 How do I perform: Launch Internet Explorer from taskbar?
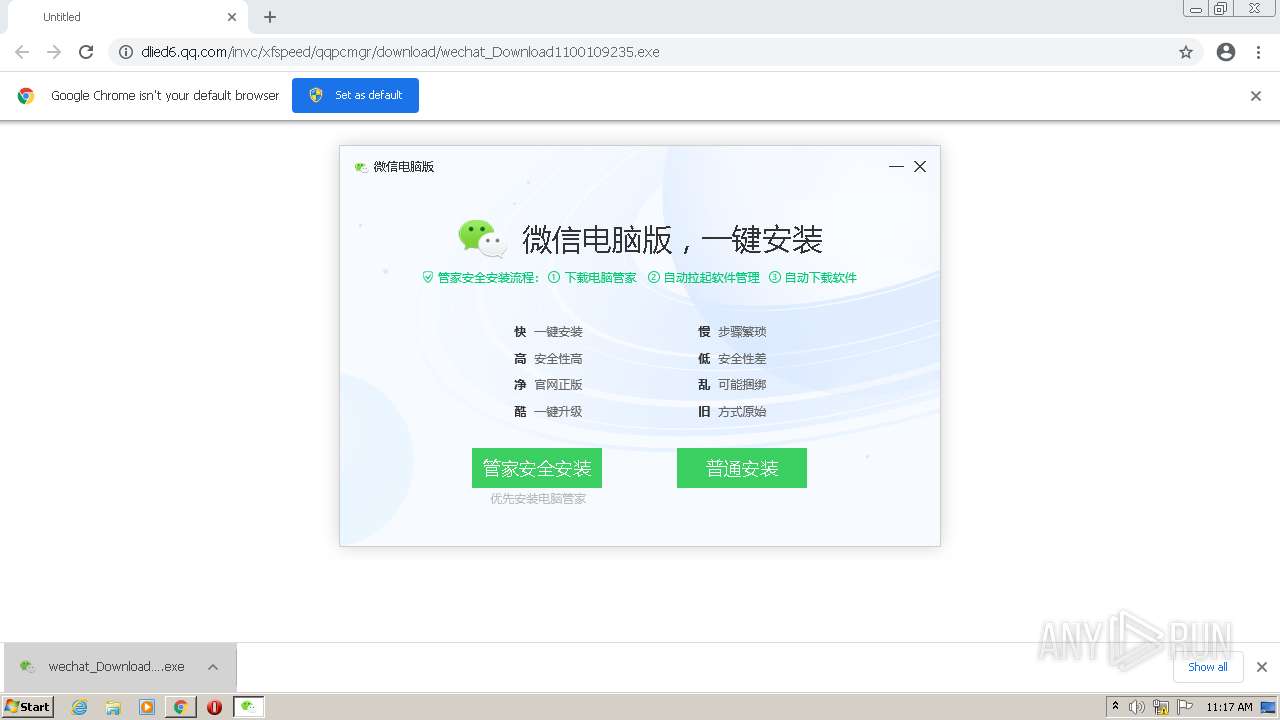(80, 707)
